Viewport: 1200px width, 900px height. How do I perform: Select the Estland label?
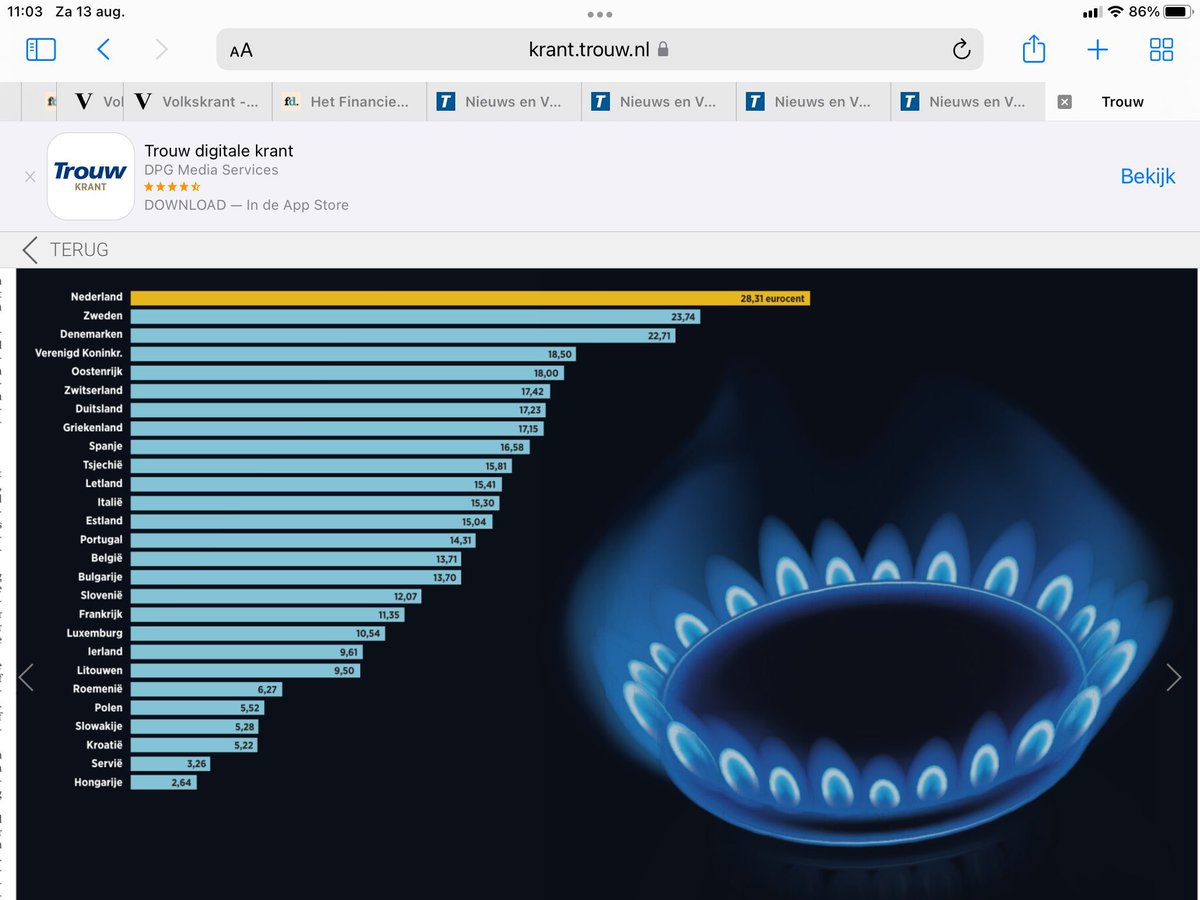point(104,521)
